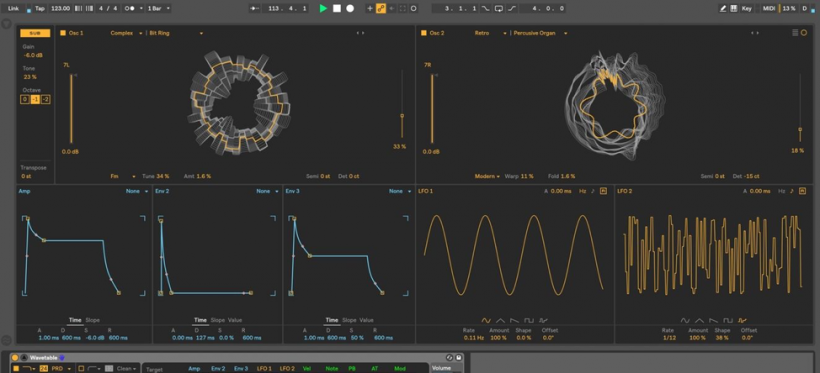Image resolution: width=820 pixels, height=373 pixels.
Task: Click the Osc 2 waveform linear view icon
Action: [795, 32]
